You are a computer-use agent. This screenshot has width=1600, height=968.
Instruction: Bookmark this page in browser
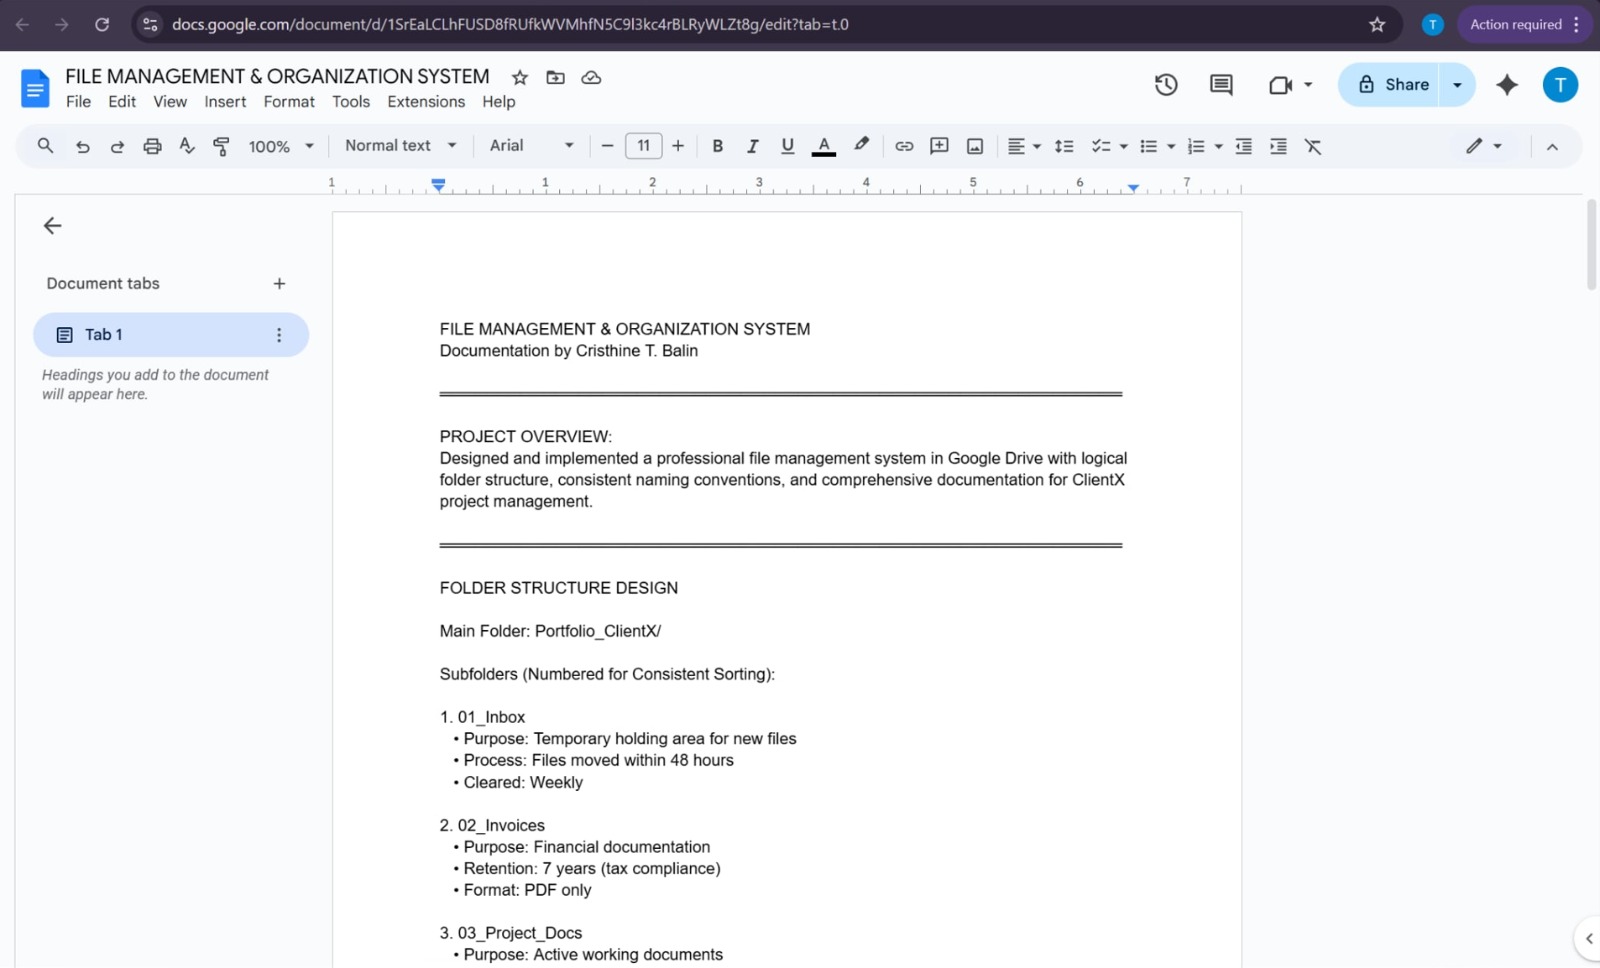[x=1377, y=24]
